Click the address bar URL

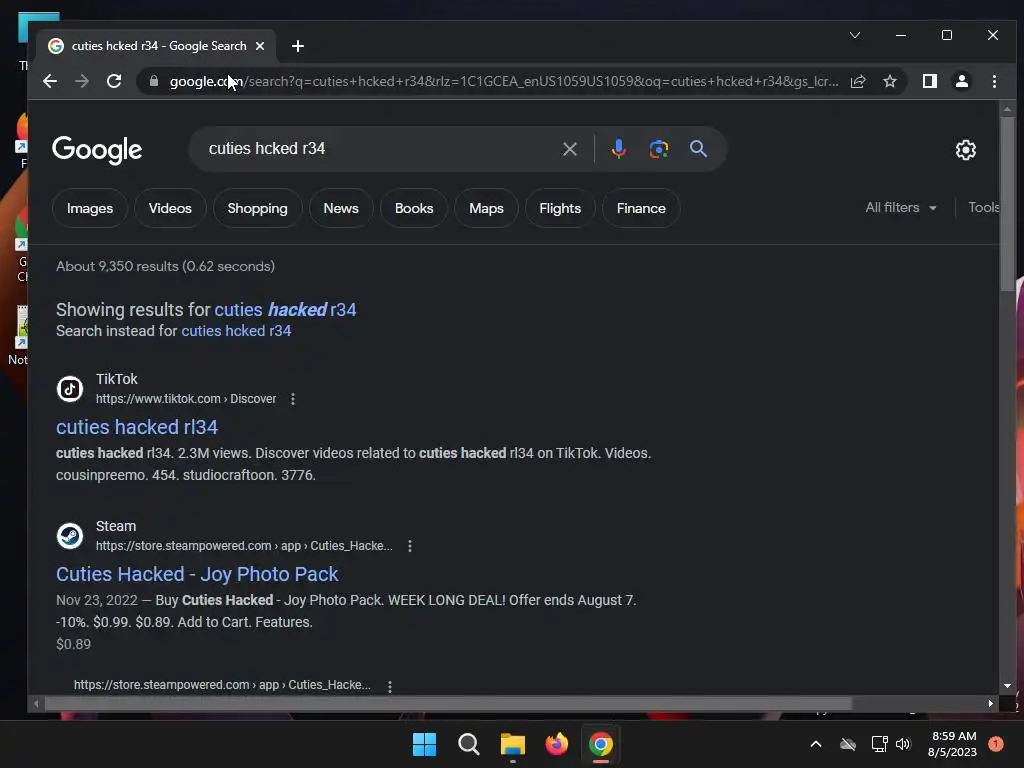click(503, 81)
